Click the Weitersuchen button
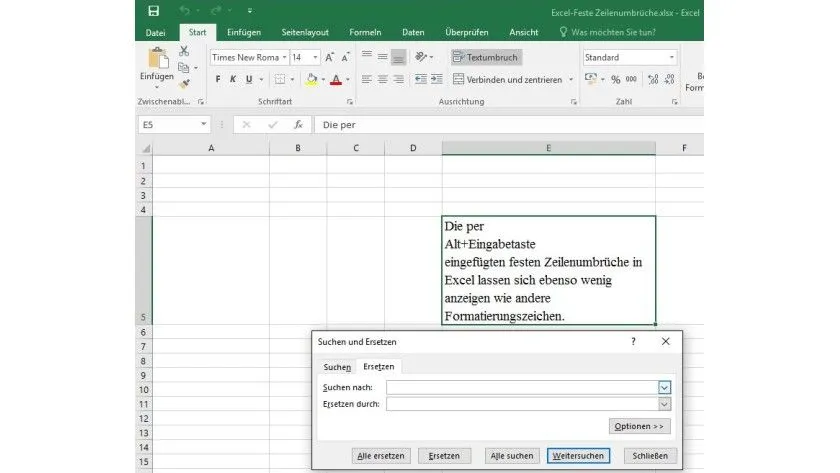Screen dimensions: 840x473 [578, 456]
